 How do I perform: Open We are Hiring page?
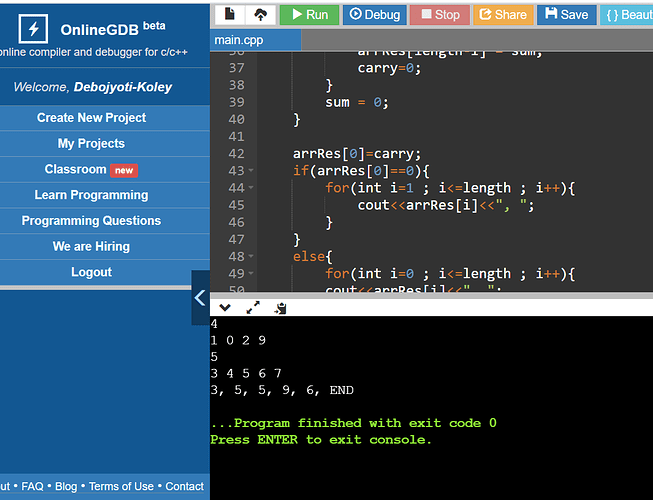(x=91, y=246)
